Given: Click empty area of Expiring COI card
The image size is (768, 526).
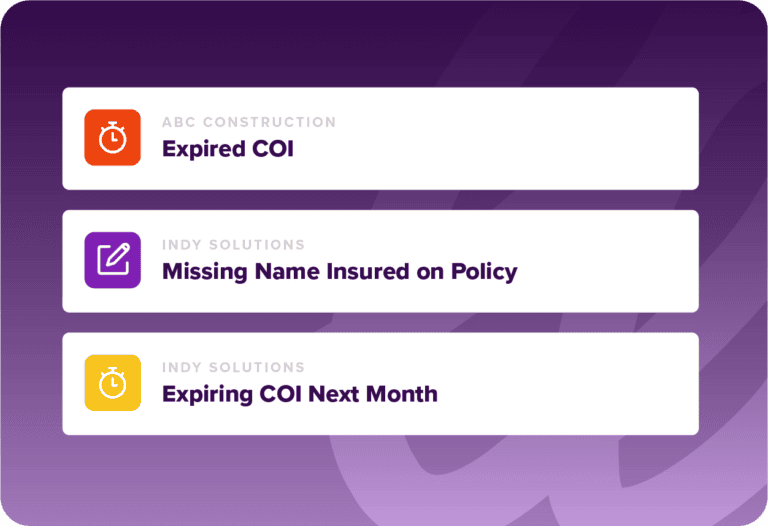Looking at the screenshot, I should pos(580,382).
